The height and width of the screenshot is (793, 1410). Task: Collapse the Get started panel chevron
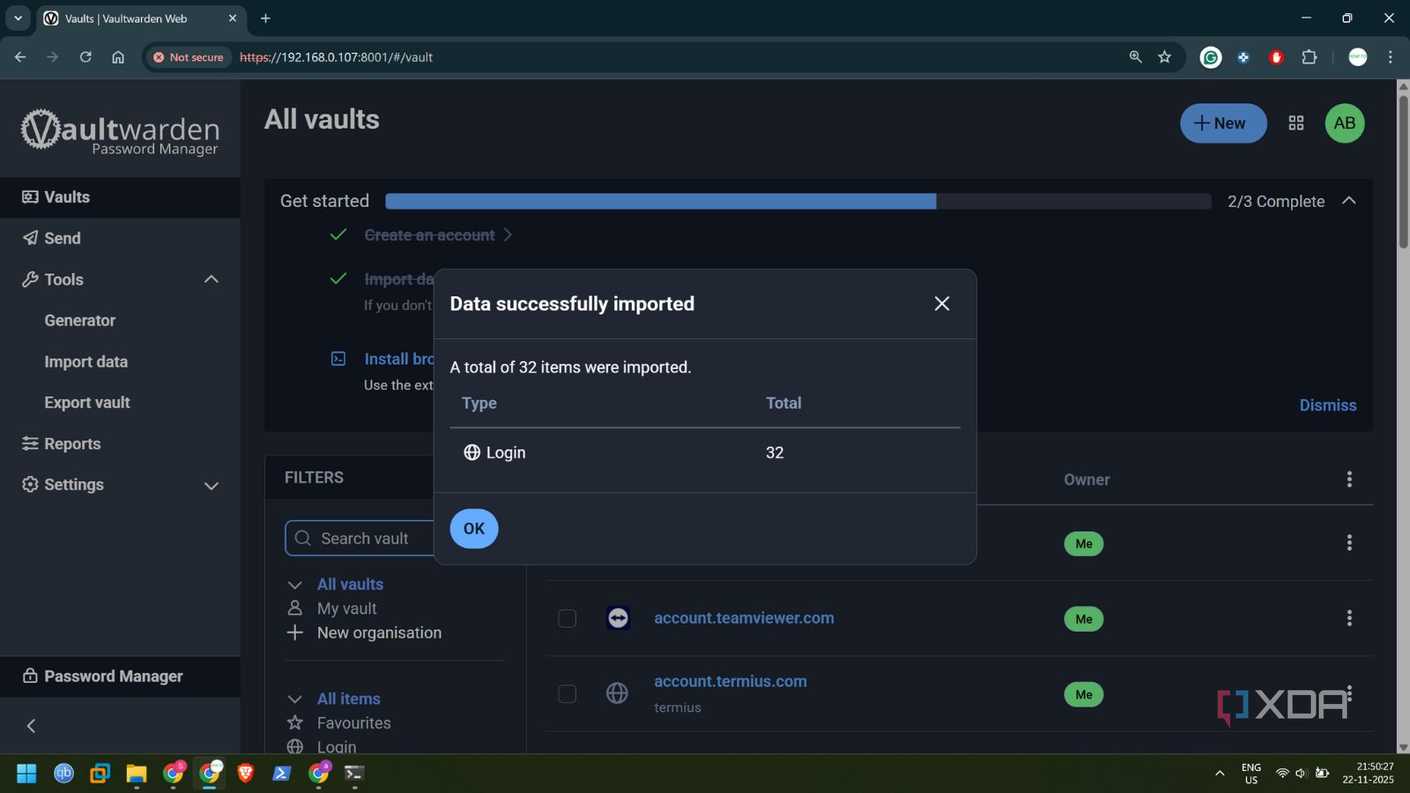point(1349,201)
